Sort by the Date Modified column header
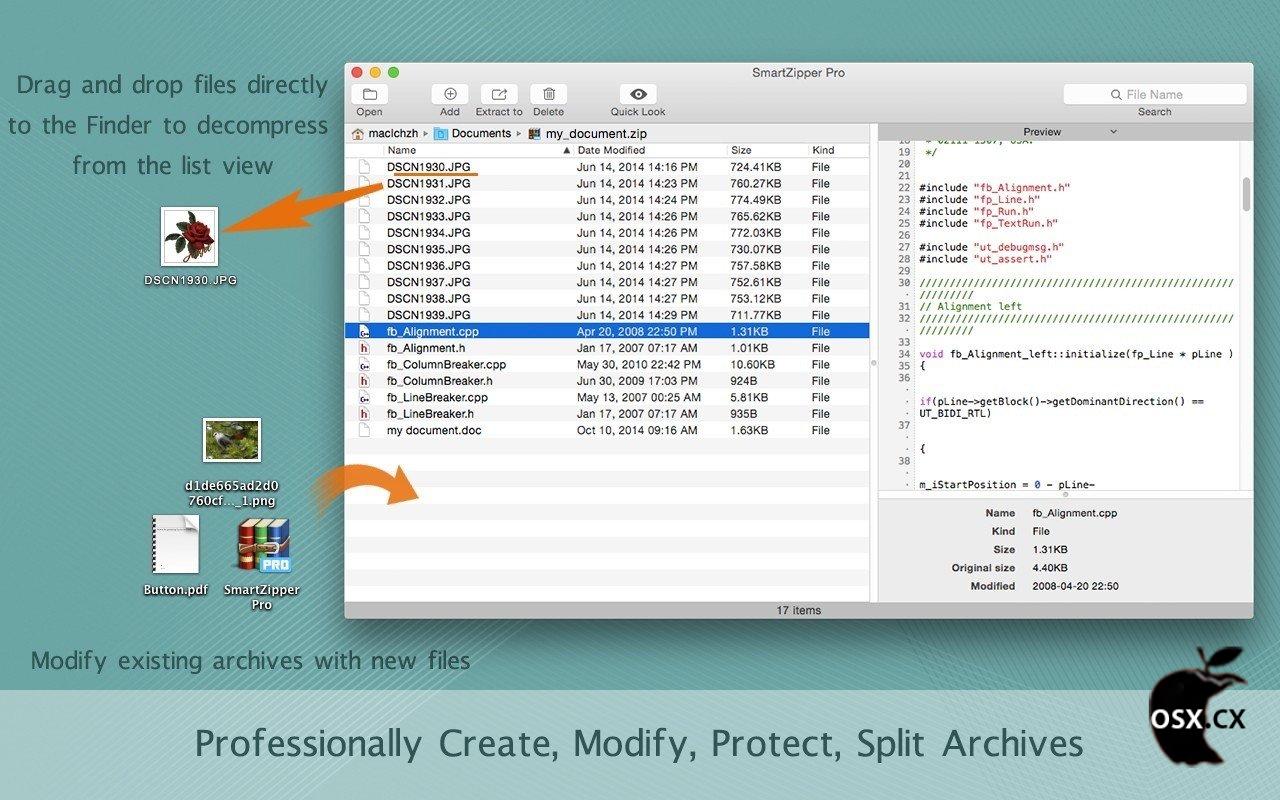Image resolution: width=1280 pixels, height=800 pixels. pyautogui.click(x=611, y=150)
